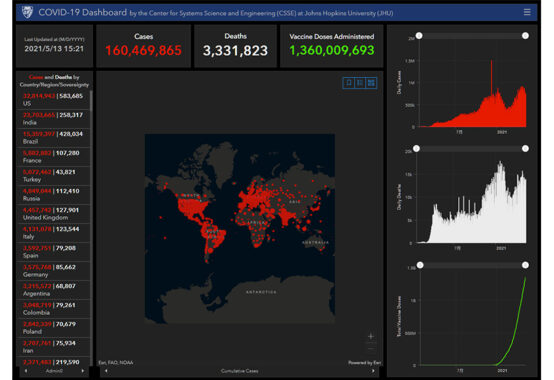
Task: Click previous arrow beside Cumulative Cases
Action: click(x=106, y=371)
